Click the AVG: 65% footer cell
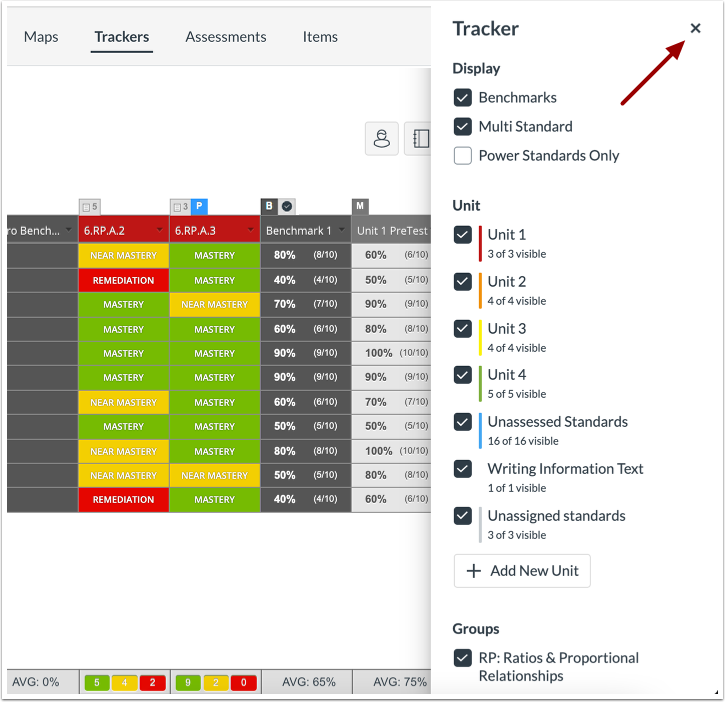 [x=308, y=682]
